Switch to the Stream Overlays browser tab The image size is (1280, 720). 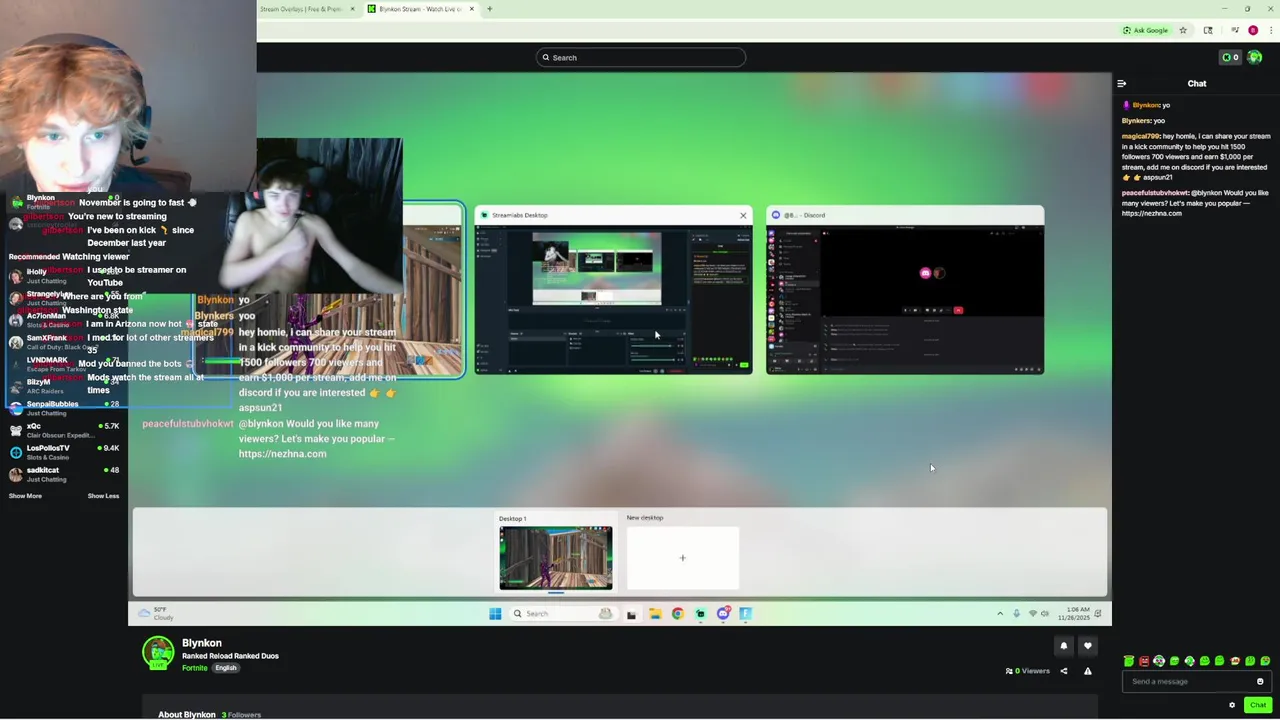coord(307,9)
